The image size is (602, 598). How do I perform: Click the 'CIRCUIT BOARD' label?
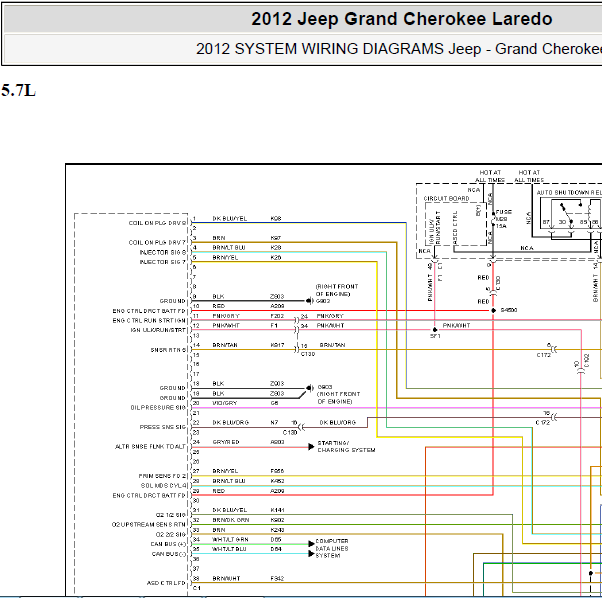point(446,198)
